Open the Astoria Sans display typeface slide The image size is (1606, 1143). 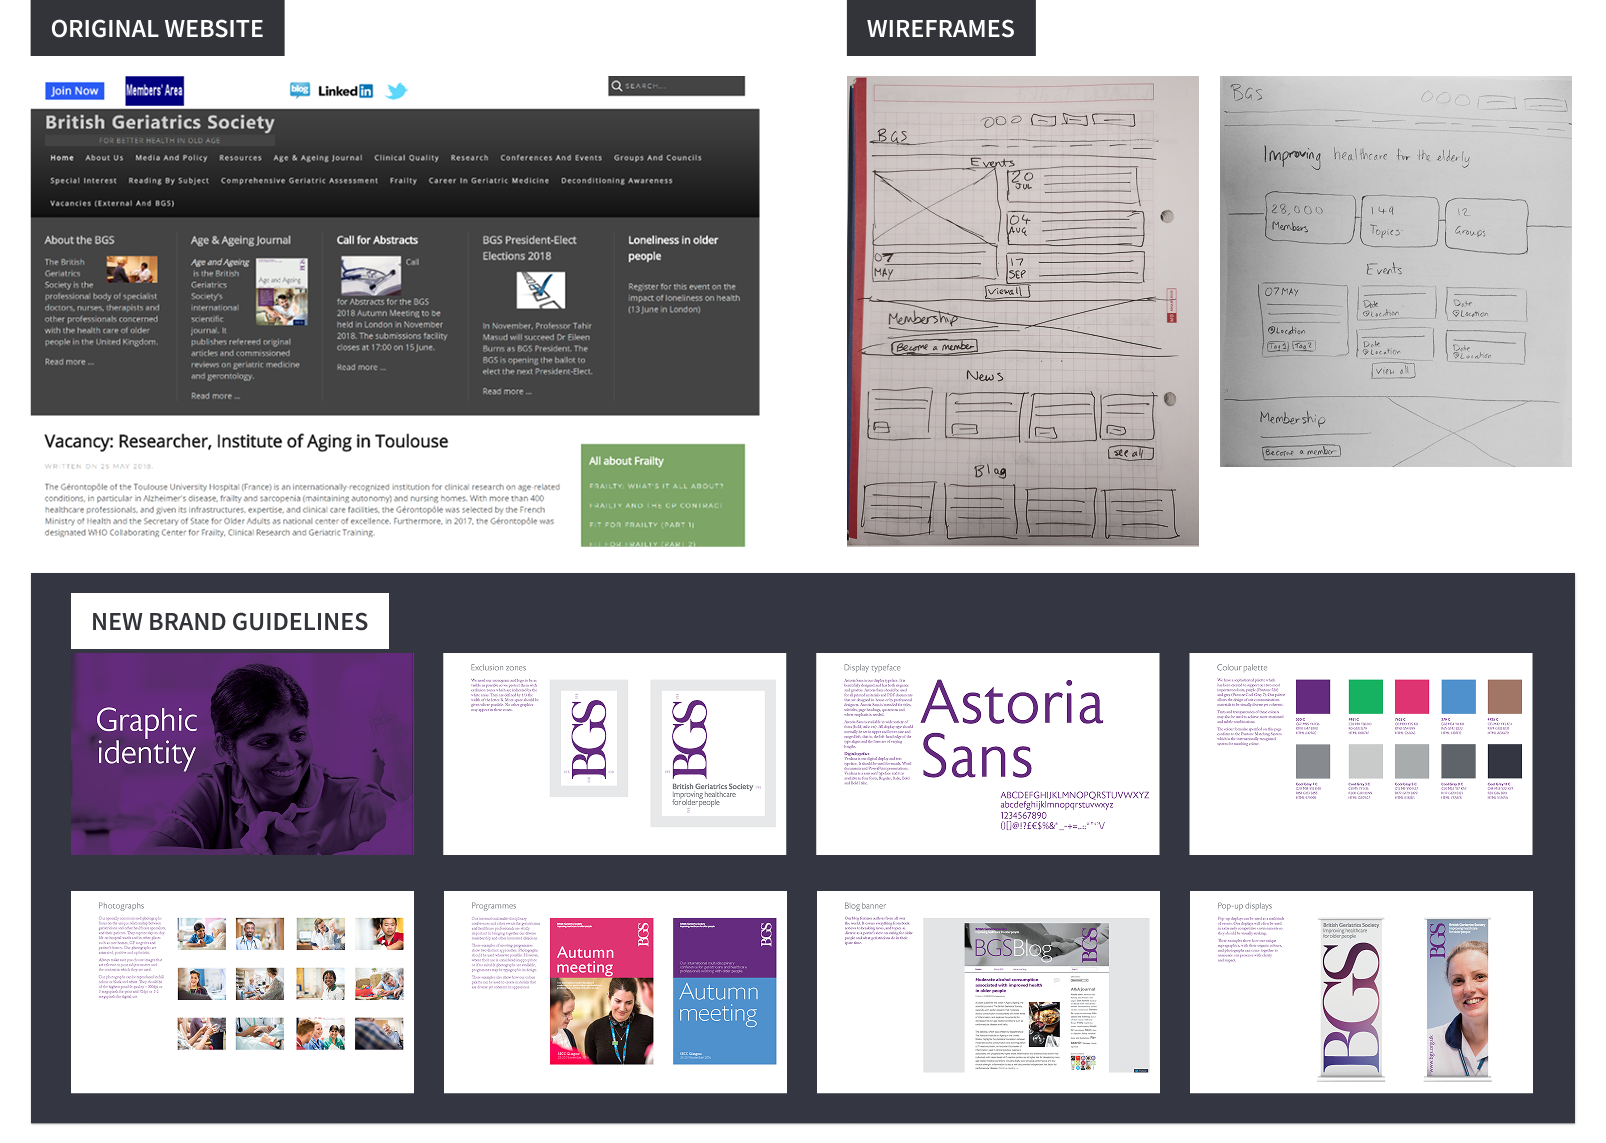[x=988, y=754]
